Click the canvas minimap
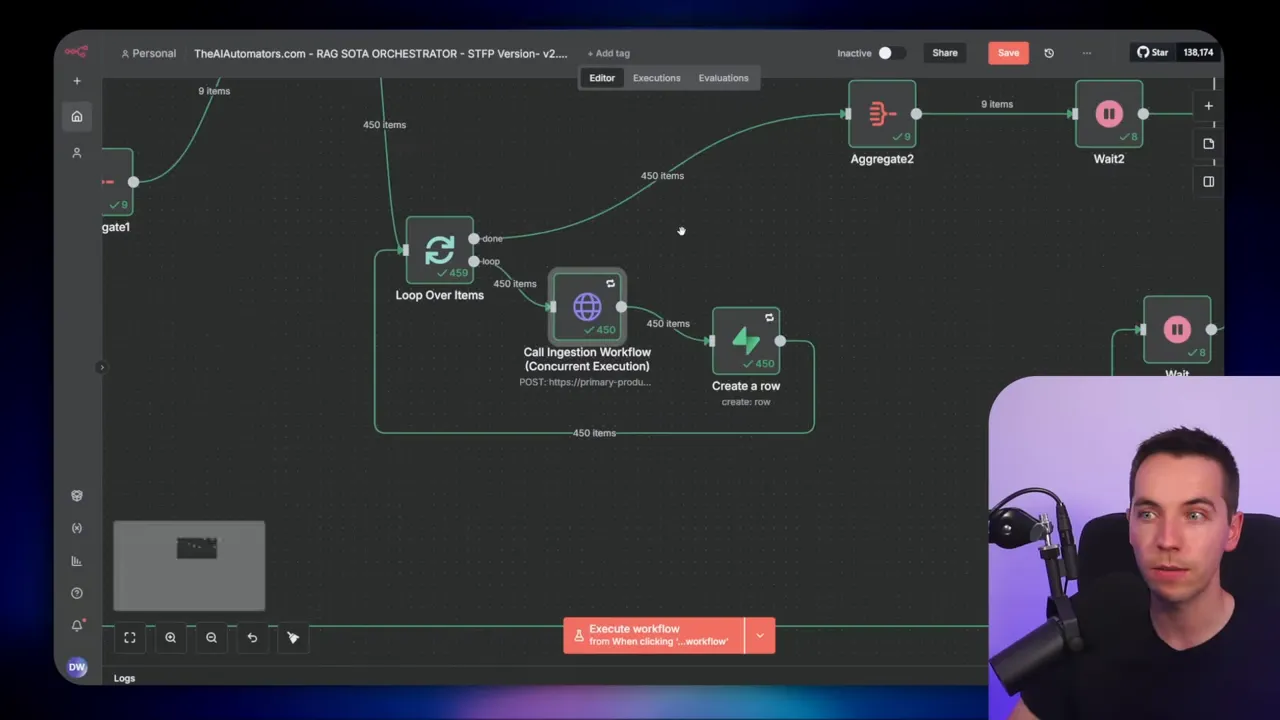This screenshot has height=720, width=1280. pyautogui.click(x=189, y=565)
